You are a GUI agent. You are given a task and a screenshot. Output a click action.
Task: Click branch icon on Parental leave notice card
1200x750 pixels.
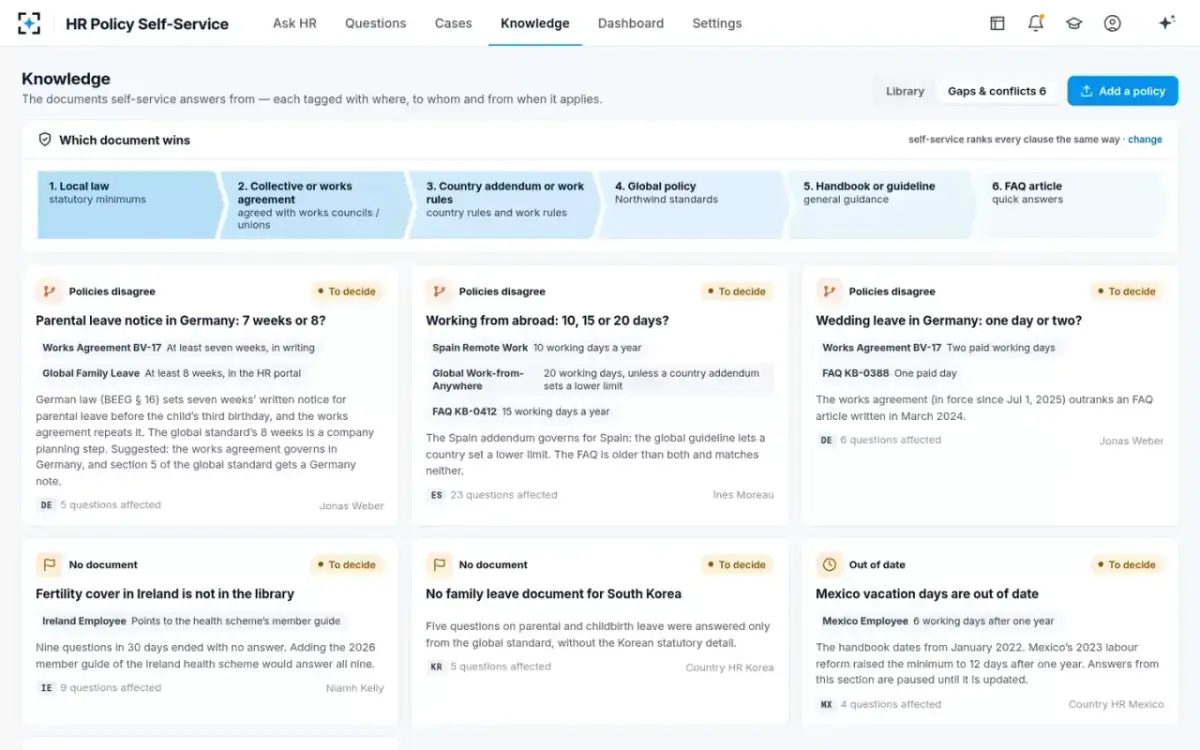[49, 291]
